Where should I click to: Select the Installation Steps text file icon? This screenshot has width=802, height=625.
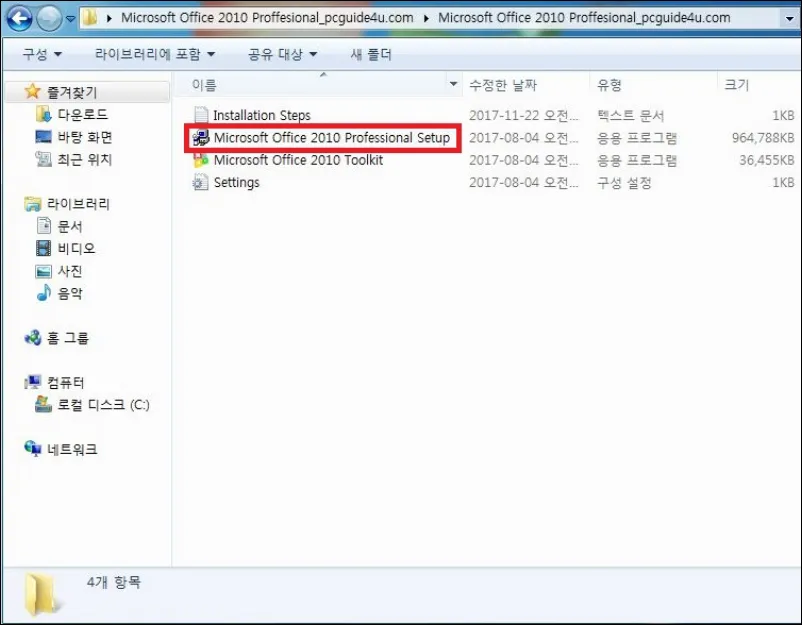[x=200, y=115]
